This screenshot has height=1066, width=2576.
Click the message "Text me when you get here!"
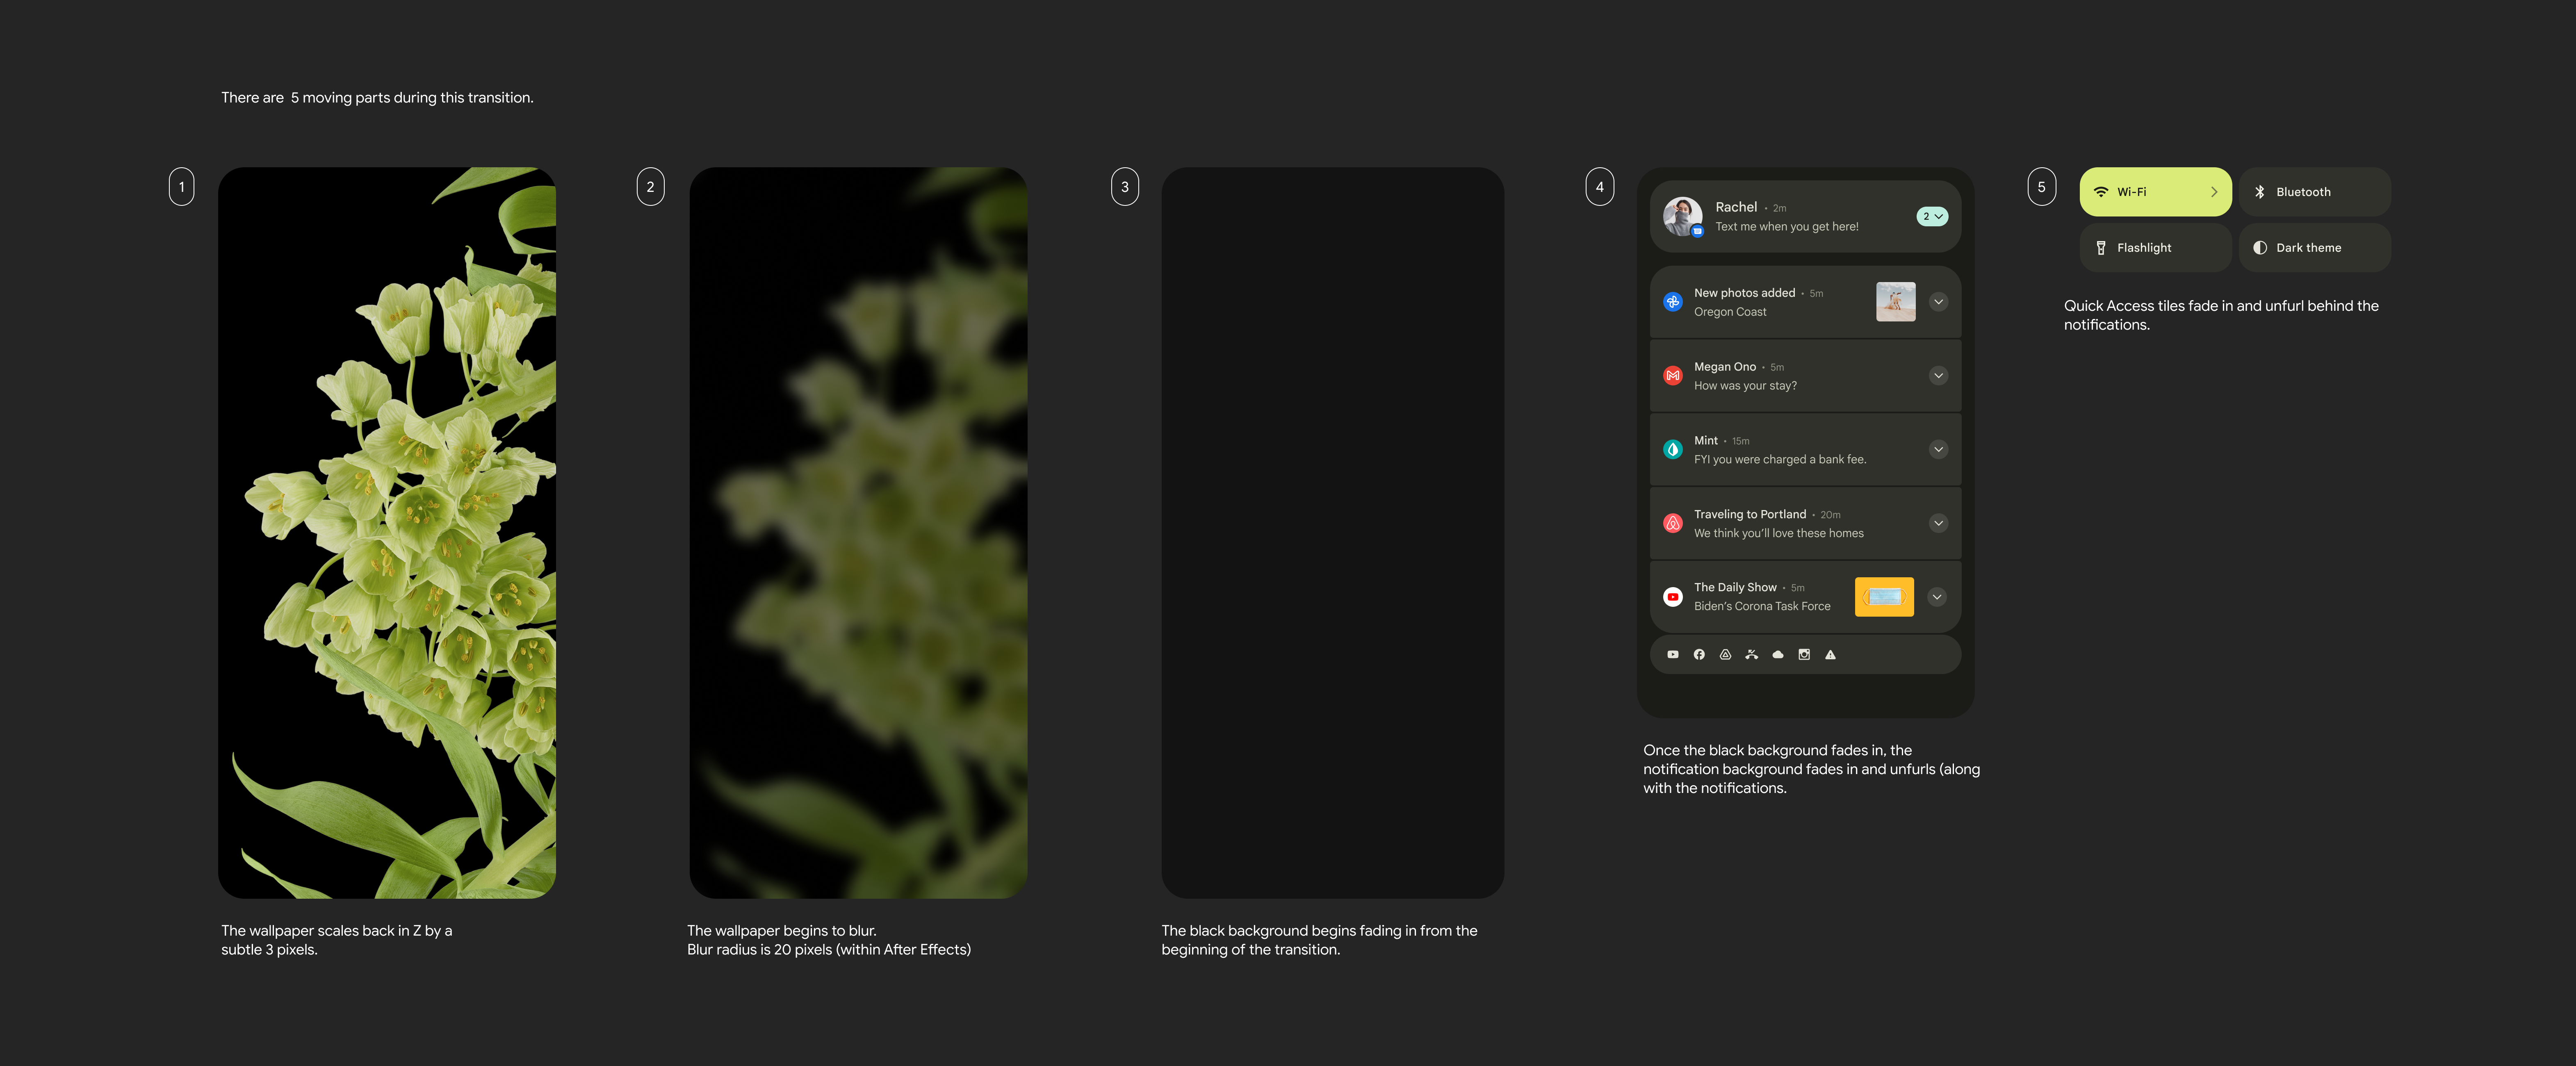(x=1787, y=227)
